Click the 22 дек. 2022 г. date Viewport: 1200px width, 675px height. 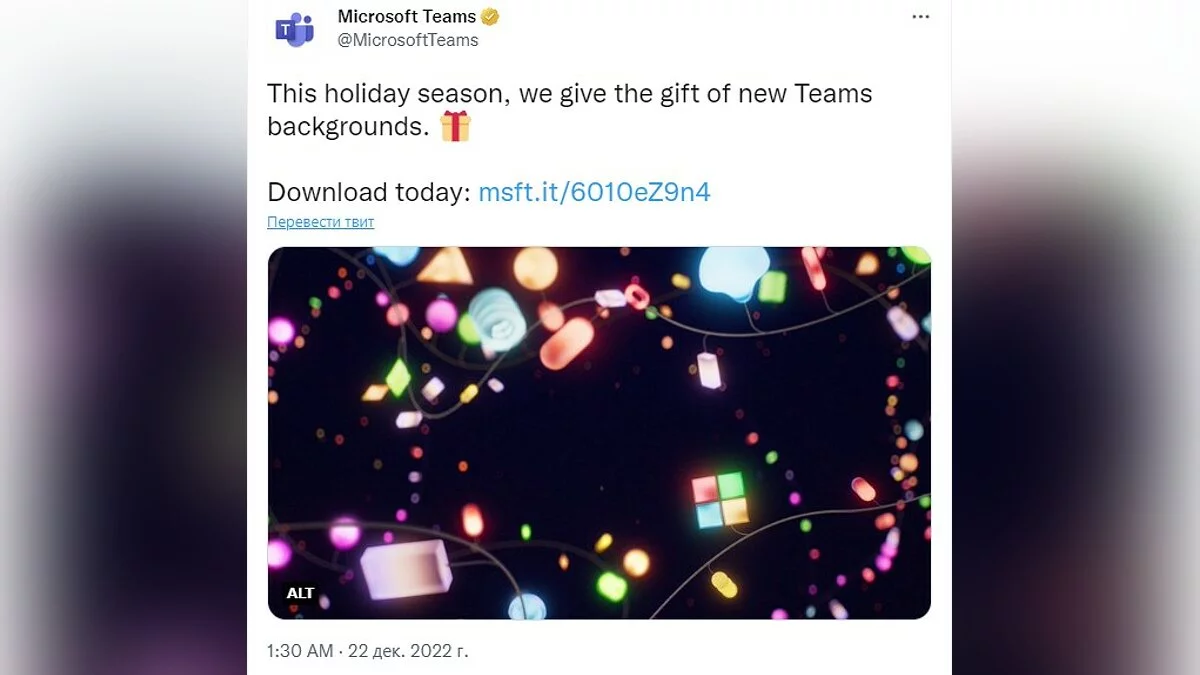(x=407, y=651)
